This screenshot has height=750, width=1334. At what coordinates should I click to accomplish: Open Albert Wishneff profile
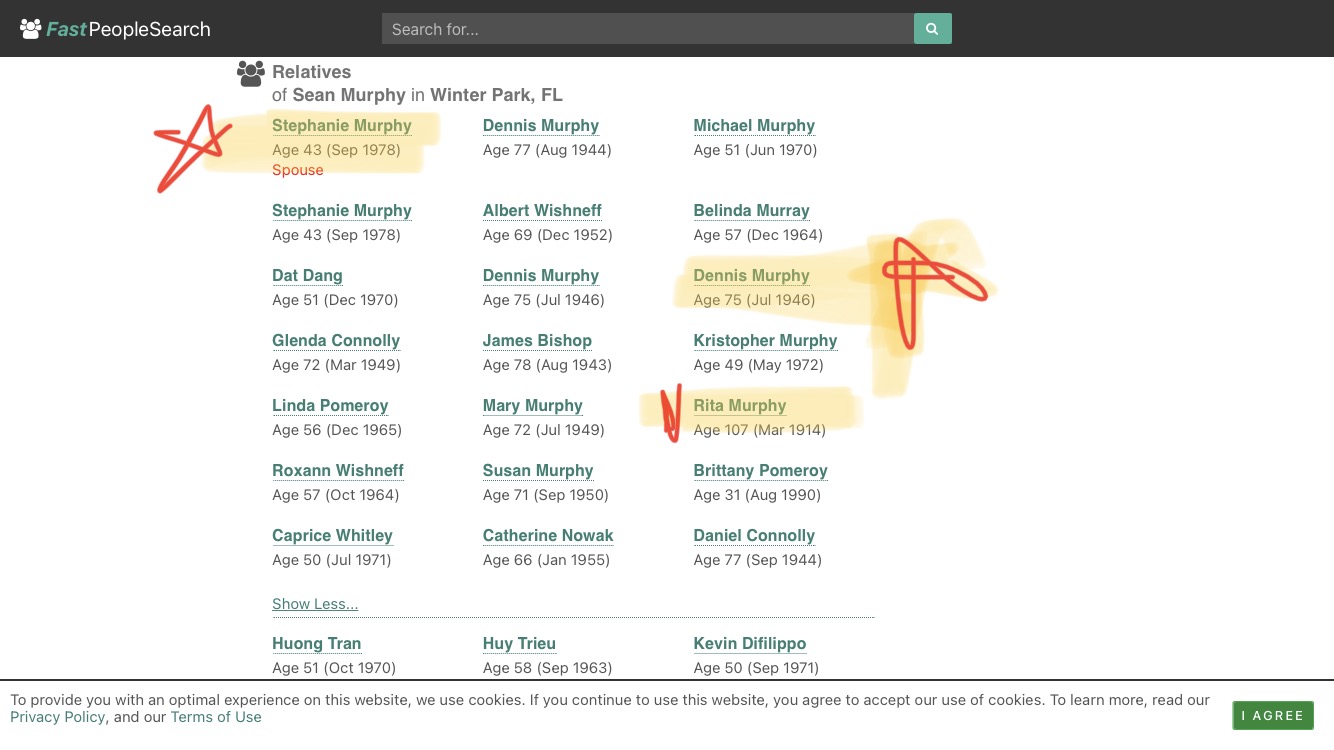(x=542, y=210)
